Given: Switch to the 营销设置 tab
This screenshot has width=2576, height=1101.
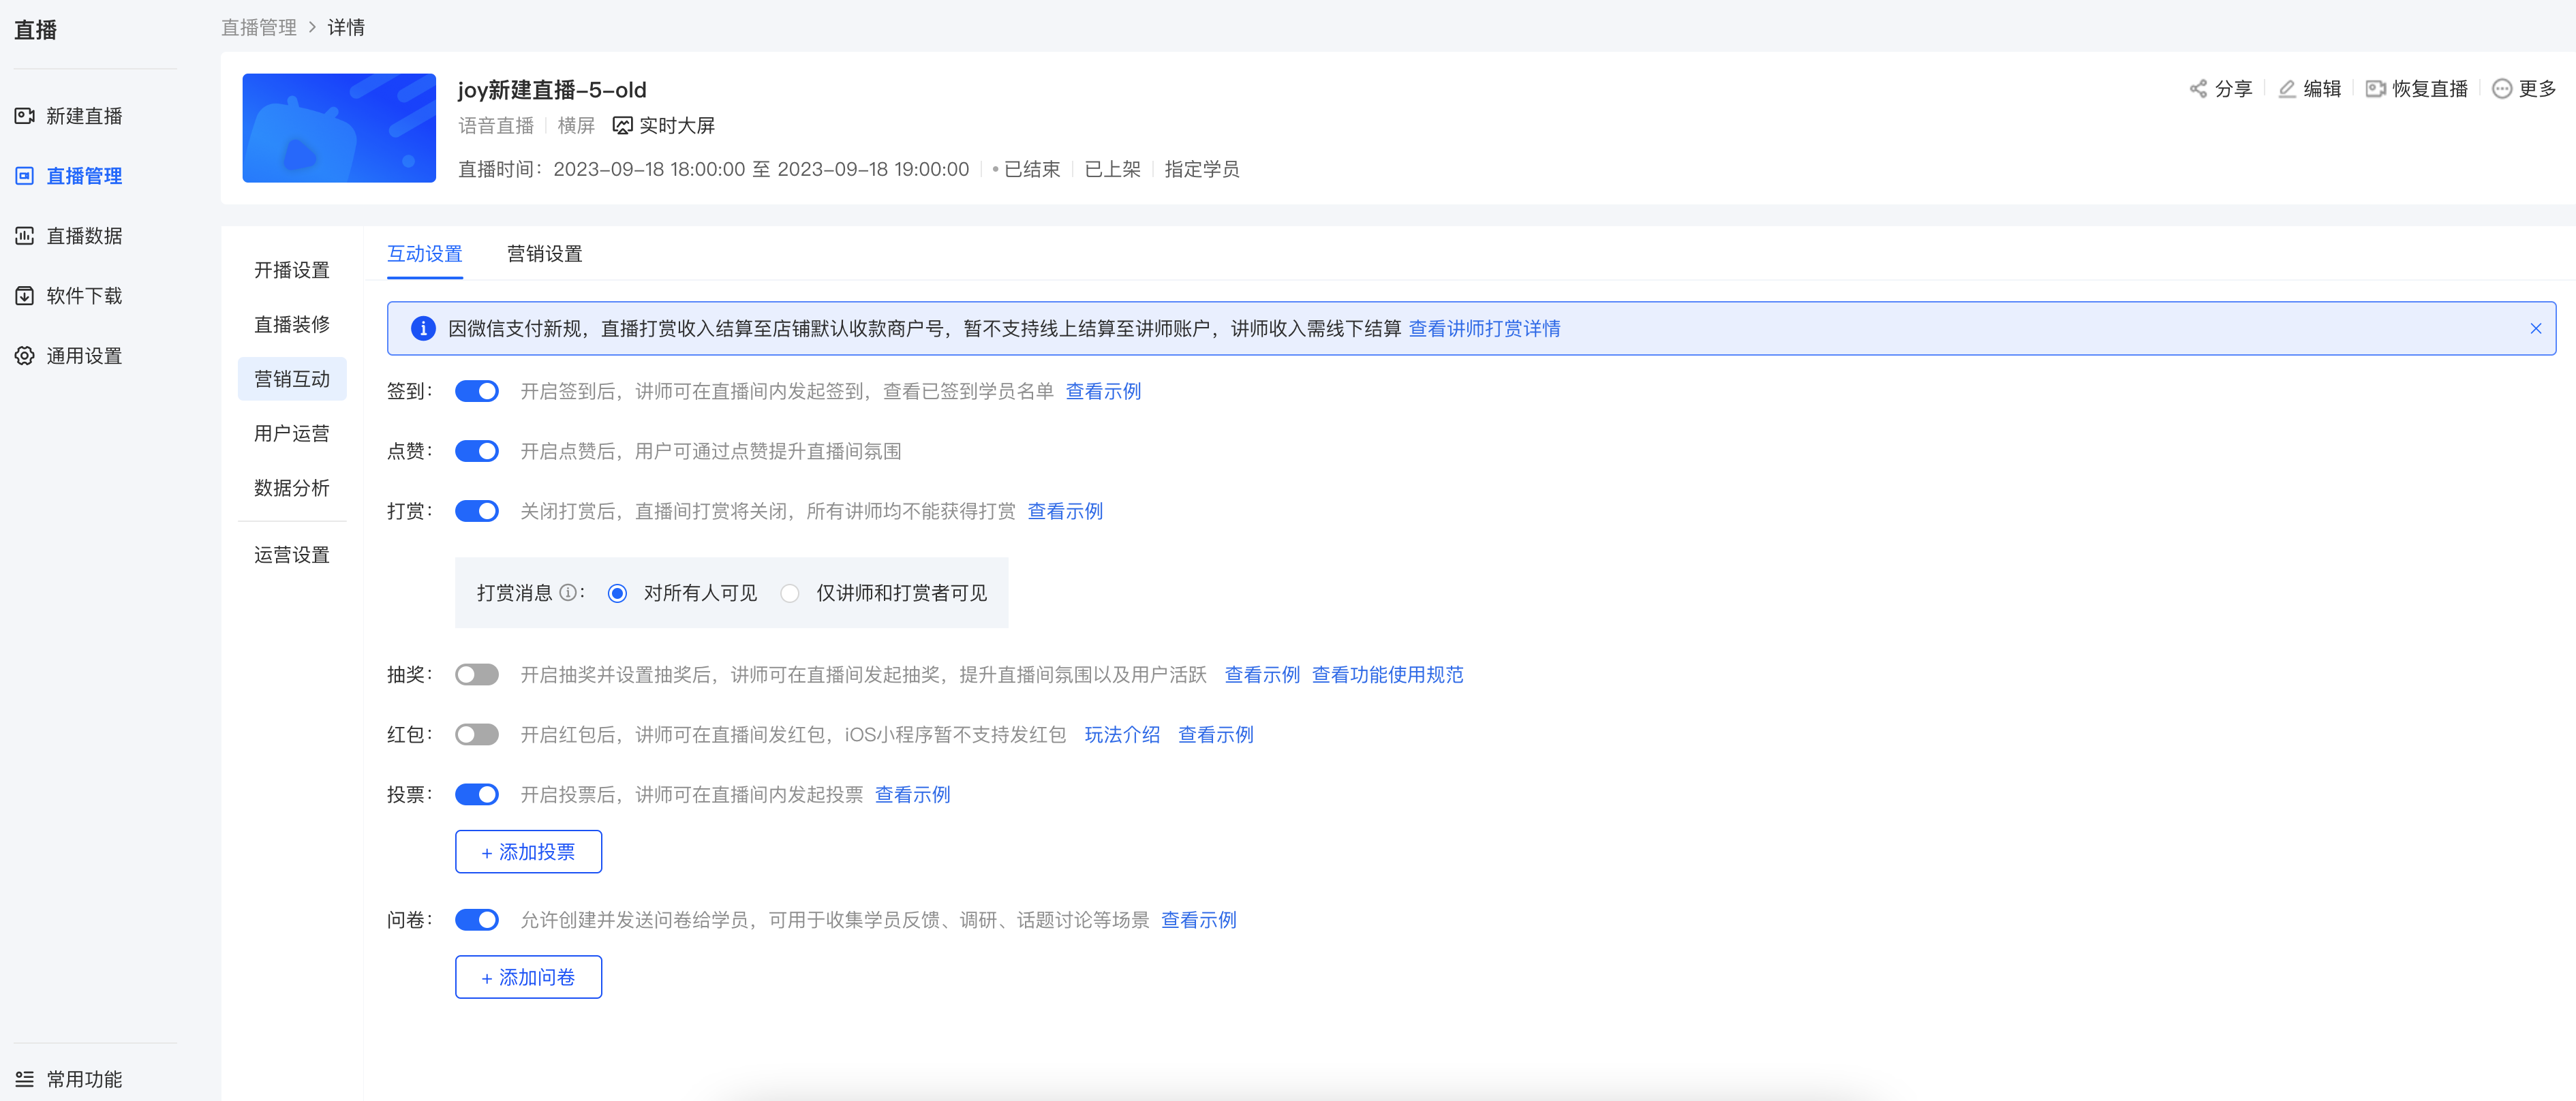Looking at the screenshot, I should tap(545, 254).
